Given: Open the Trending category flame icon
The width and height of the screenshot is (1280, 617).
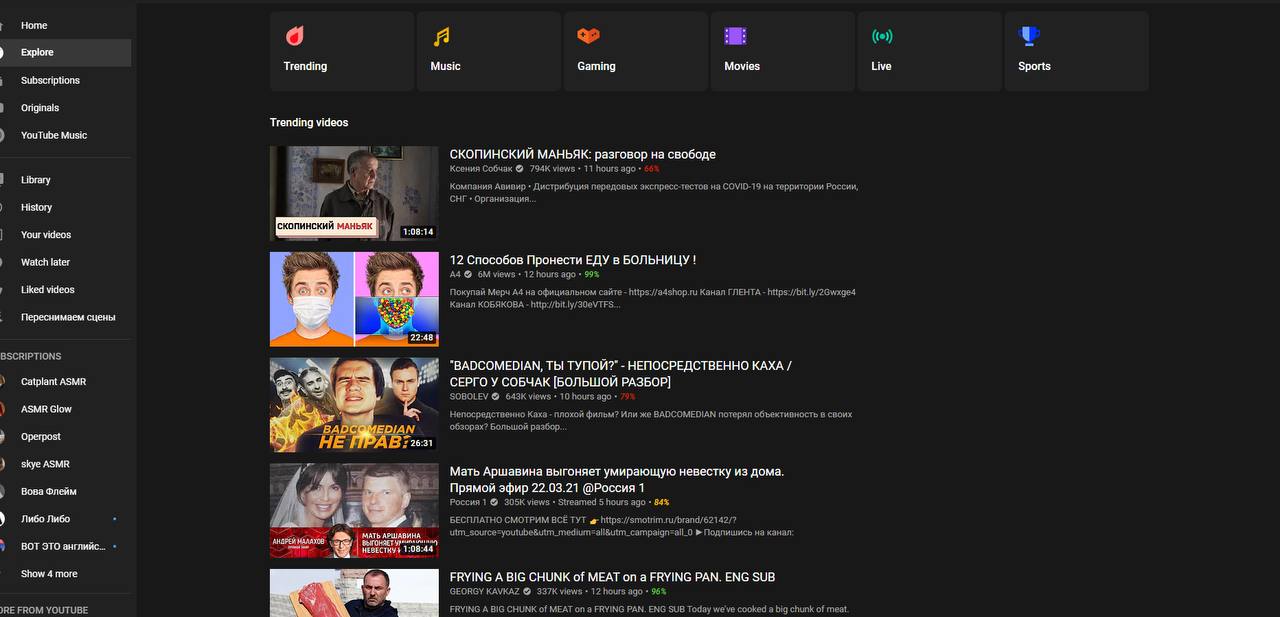Looking at the screenshot, I should pos(295,36).
